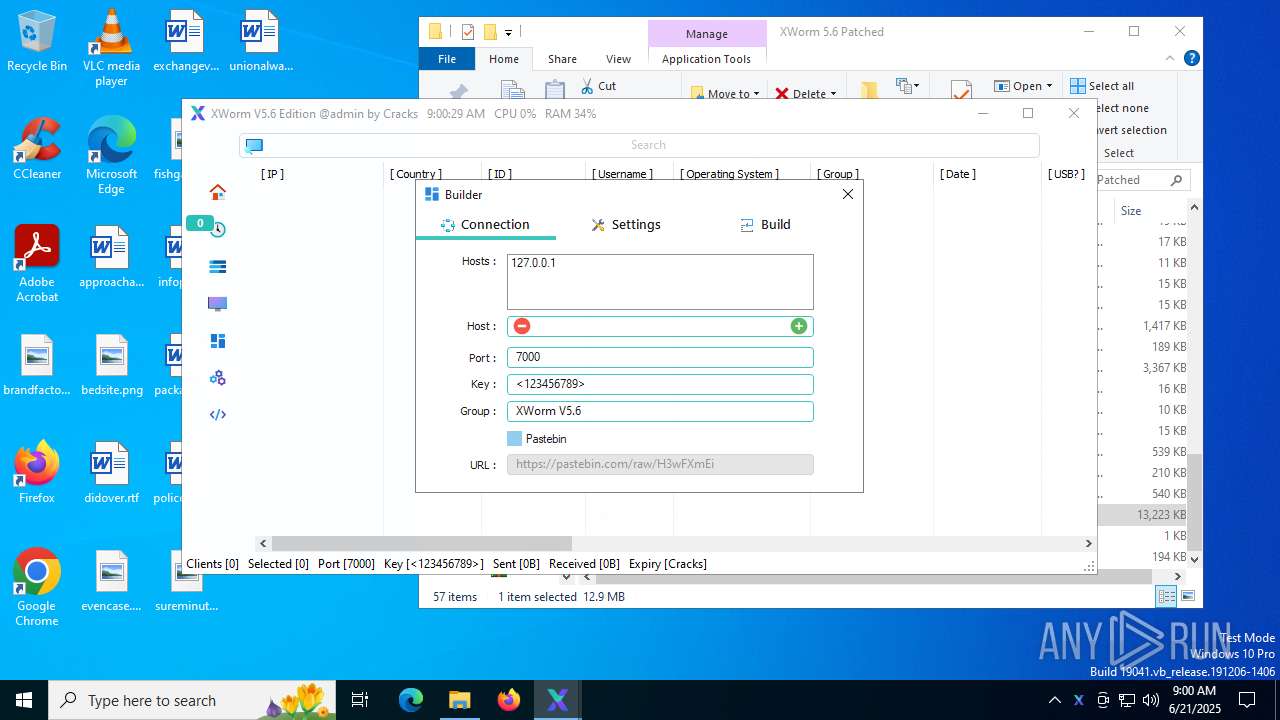Click the taskbar search box
1280x720 pixels.
point(192,700)
